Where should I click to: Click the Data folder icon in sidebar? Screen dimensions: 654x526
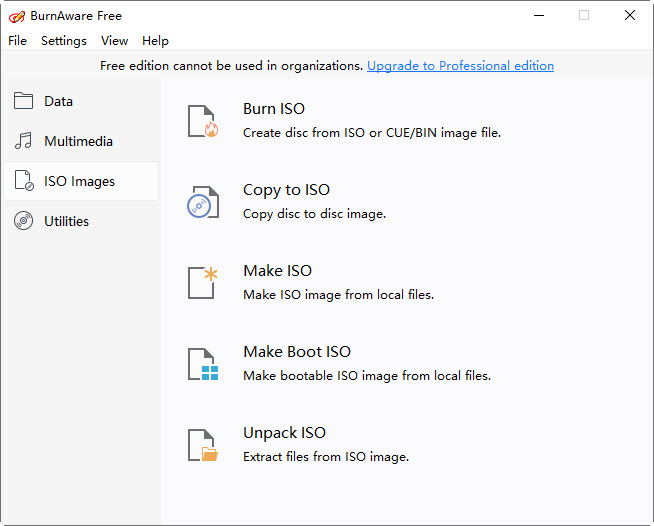[x=23, y=101]
